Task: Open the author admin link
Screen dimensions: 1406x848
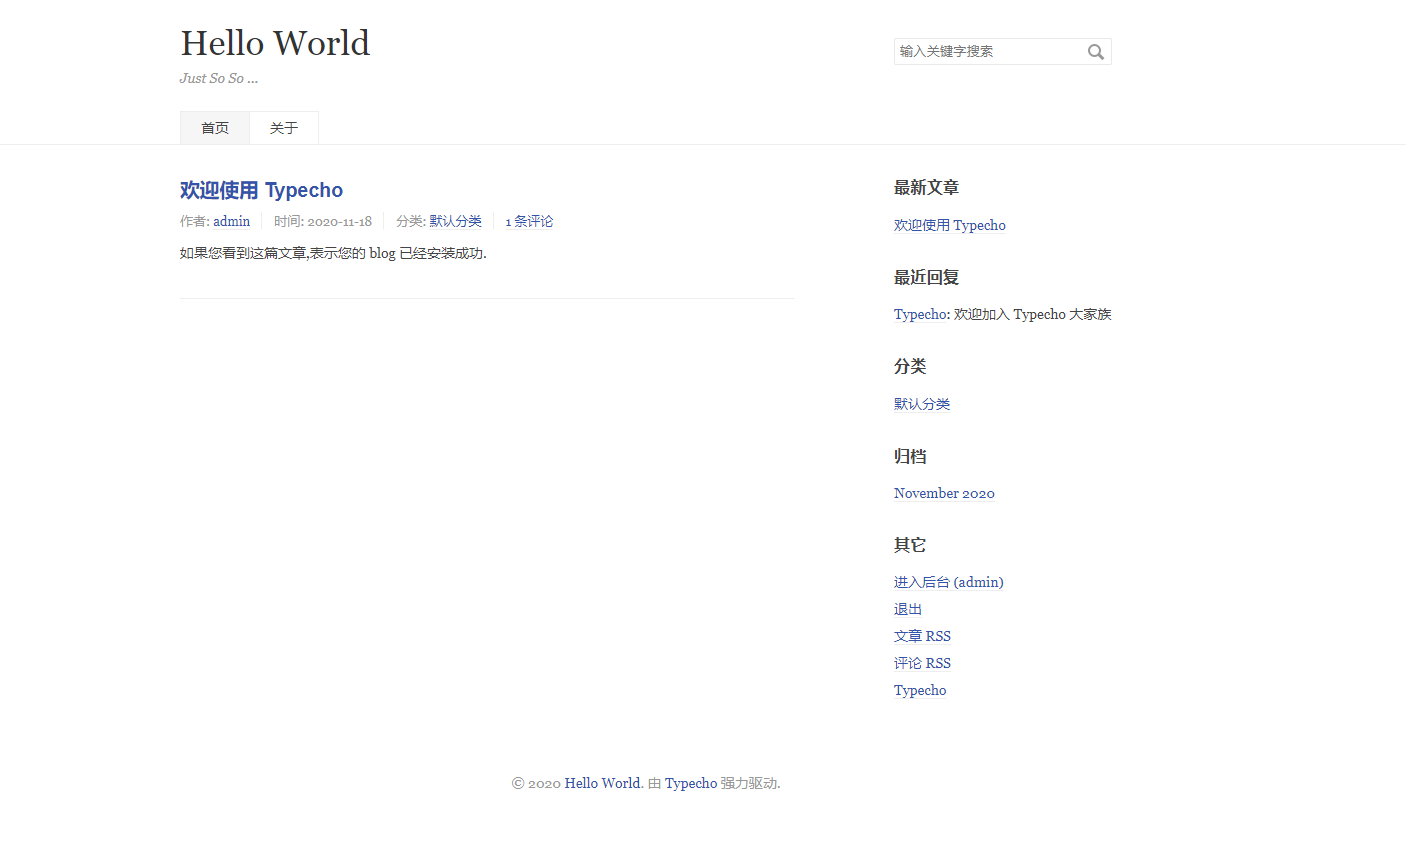Action: tap(232, 221)
